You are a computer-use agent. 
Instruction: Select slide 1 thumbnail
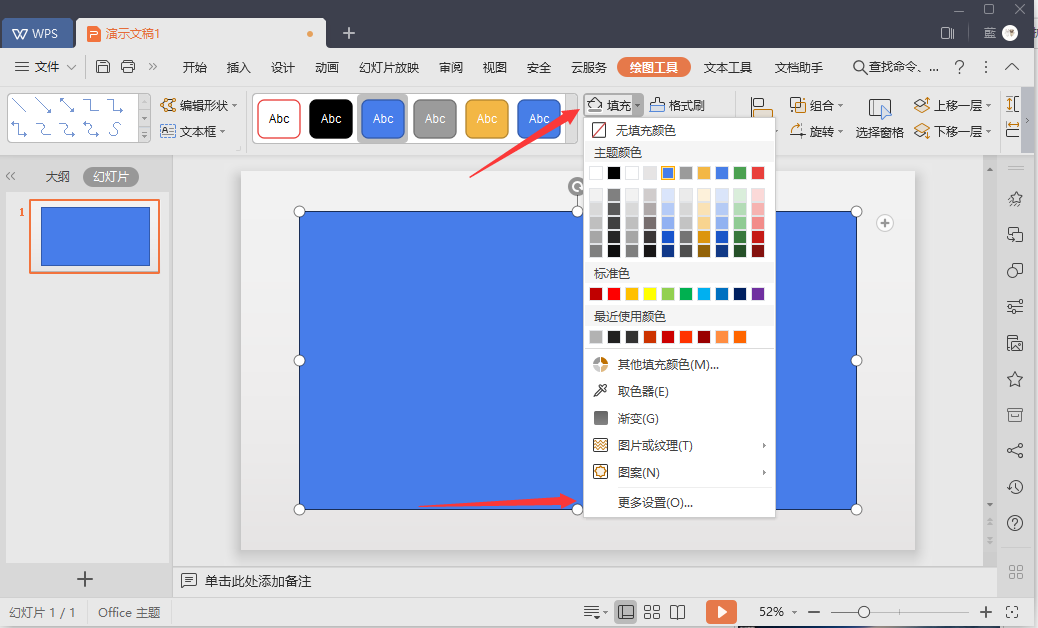pos(95,236)
